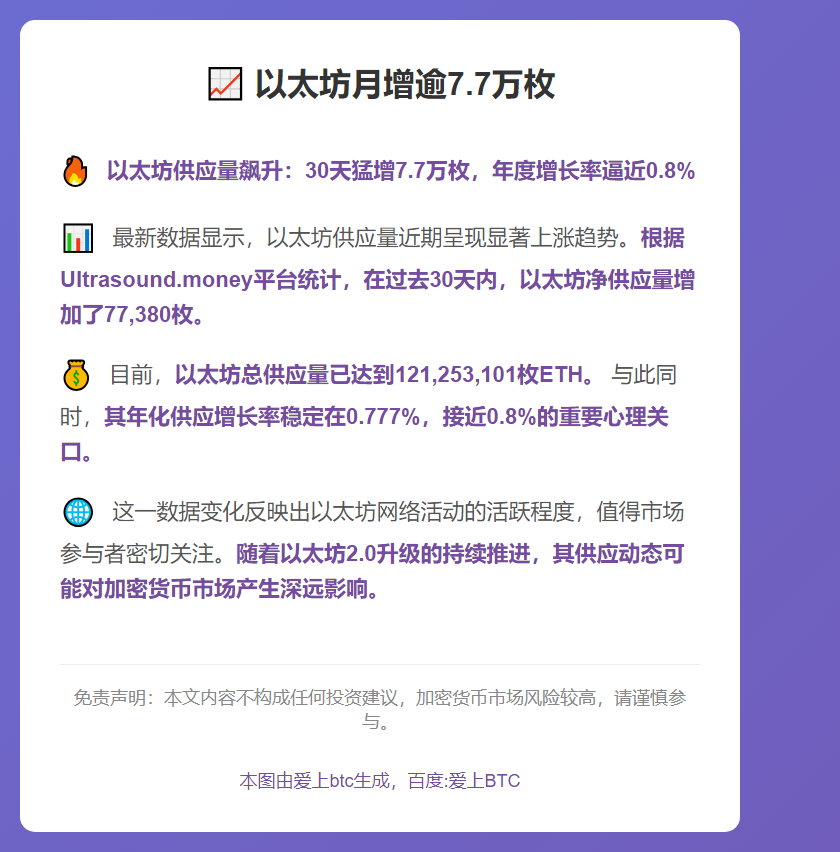Screen dimensions: 840x852
Task: Click the rising chart emoji in the title
Action: pyautogui.click(x=224, y=84)
